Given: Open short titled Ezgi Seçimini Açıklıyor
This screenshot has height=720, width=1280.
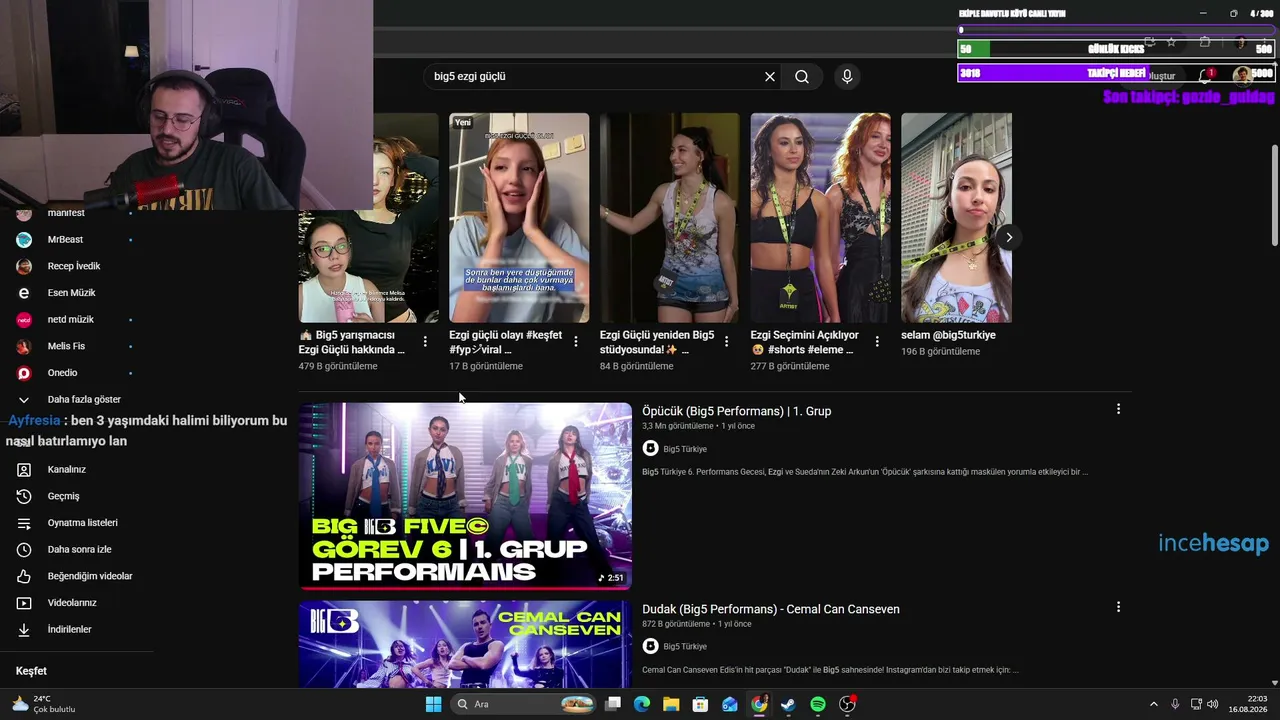Looking at the screenshot, I should pyautogui.click(x=805, y=342).
